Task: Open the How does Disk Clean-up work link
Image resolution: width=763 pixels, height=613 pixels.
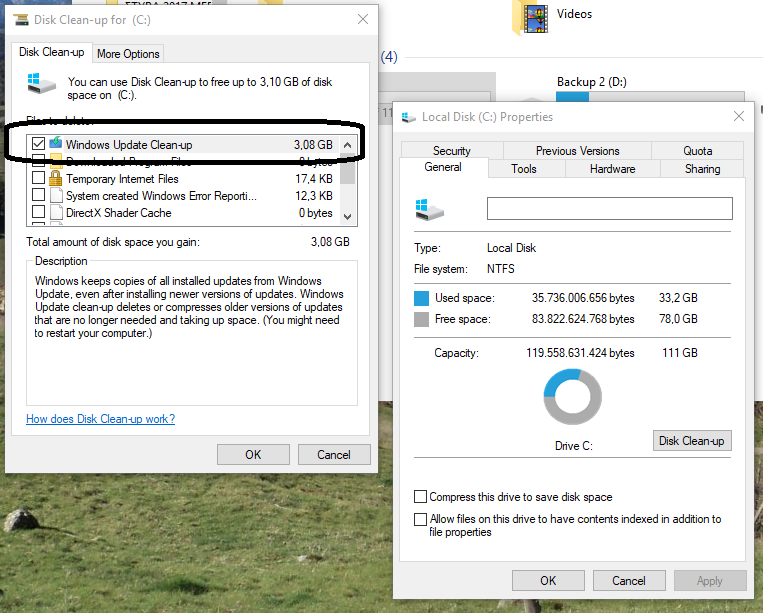Action: tap(100, 419)
